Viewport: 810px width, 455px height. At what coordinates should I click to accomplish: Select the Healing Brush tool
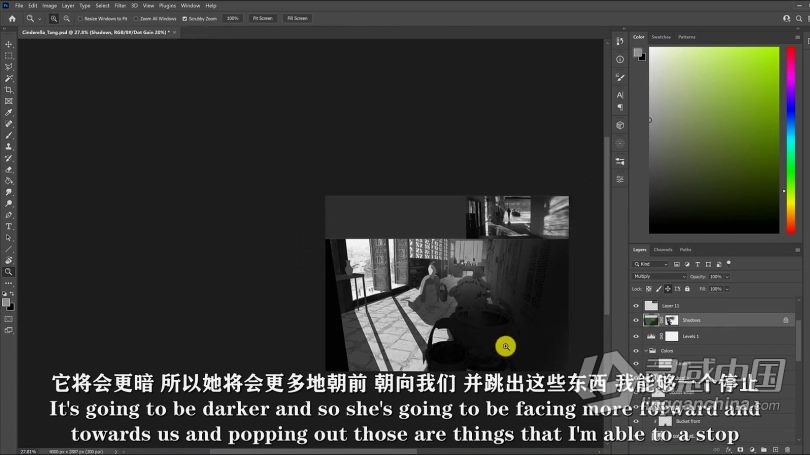point(9,124)
